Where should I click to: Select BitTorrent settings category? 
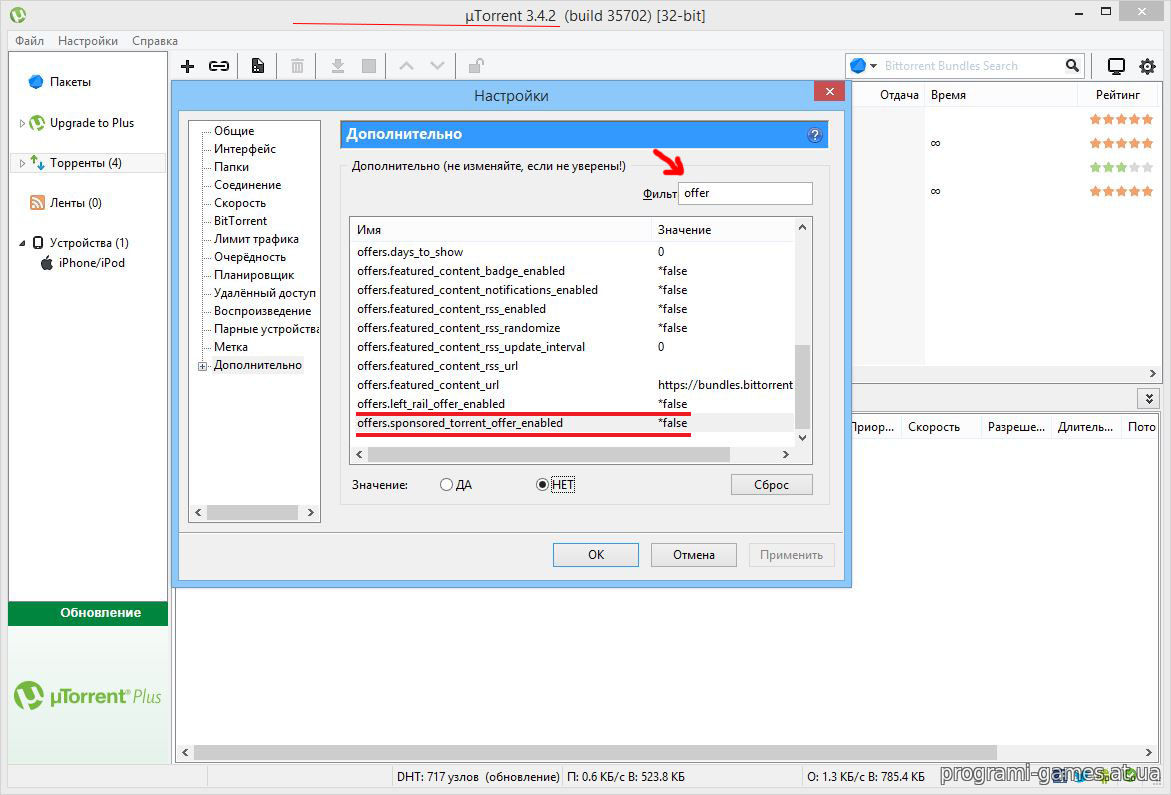point(240,221)
